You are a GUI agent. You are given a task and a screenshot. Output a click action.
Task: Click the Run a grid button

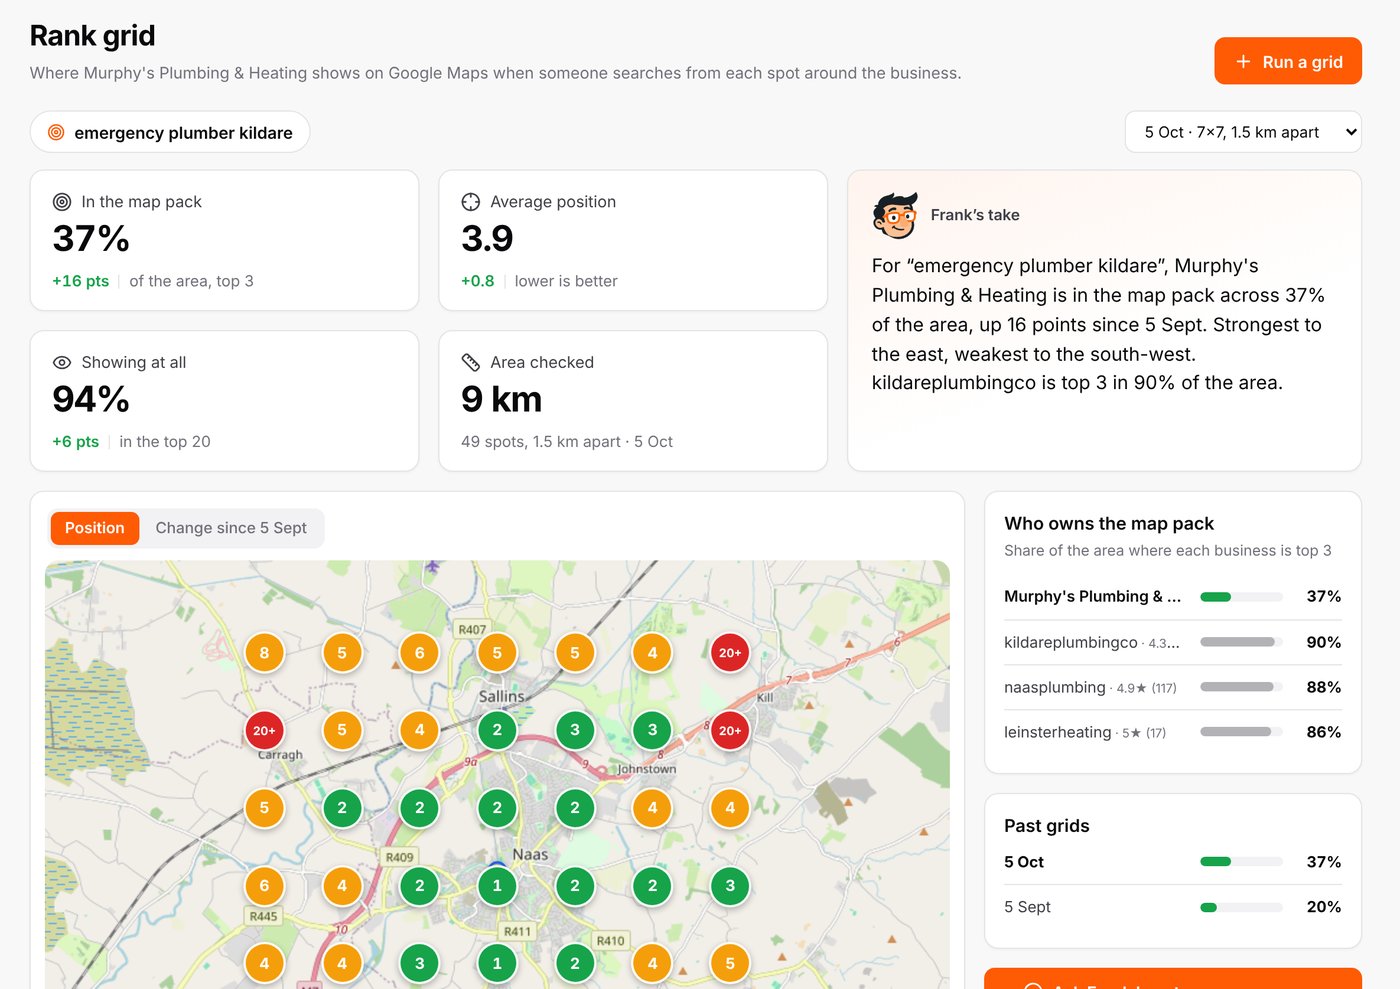pos(1288,61)
